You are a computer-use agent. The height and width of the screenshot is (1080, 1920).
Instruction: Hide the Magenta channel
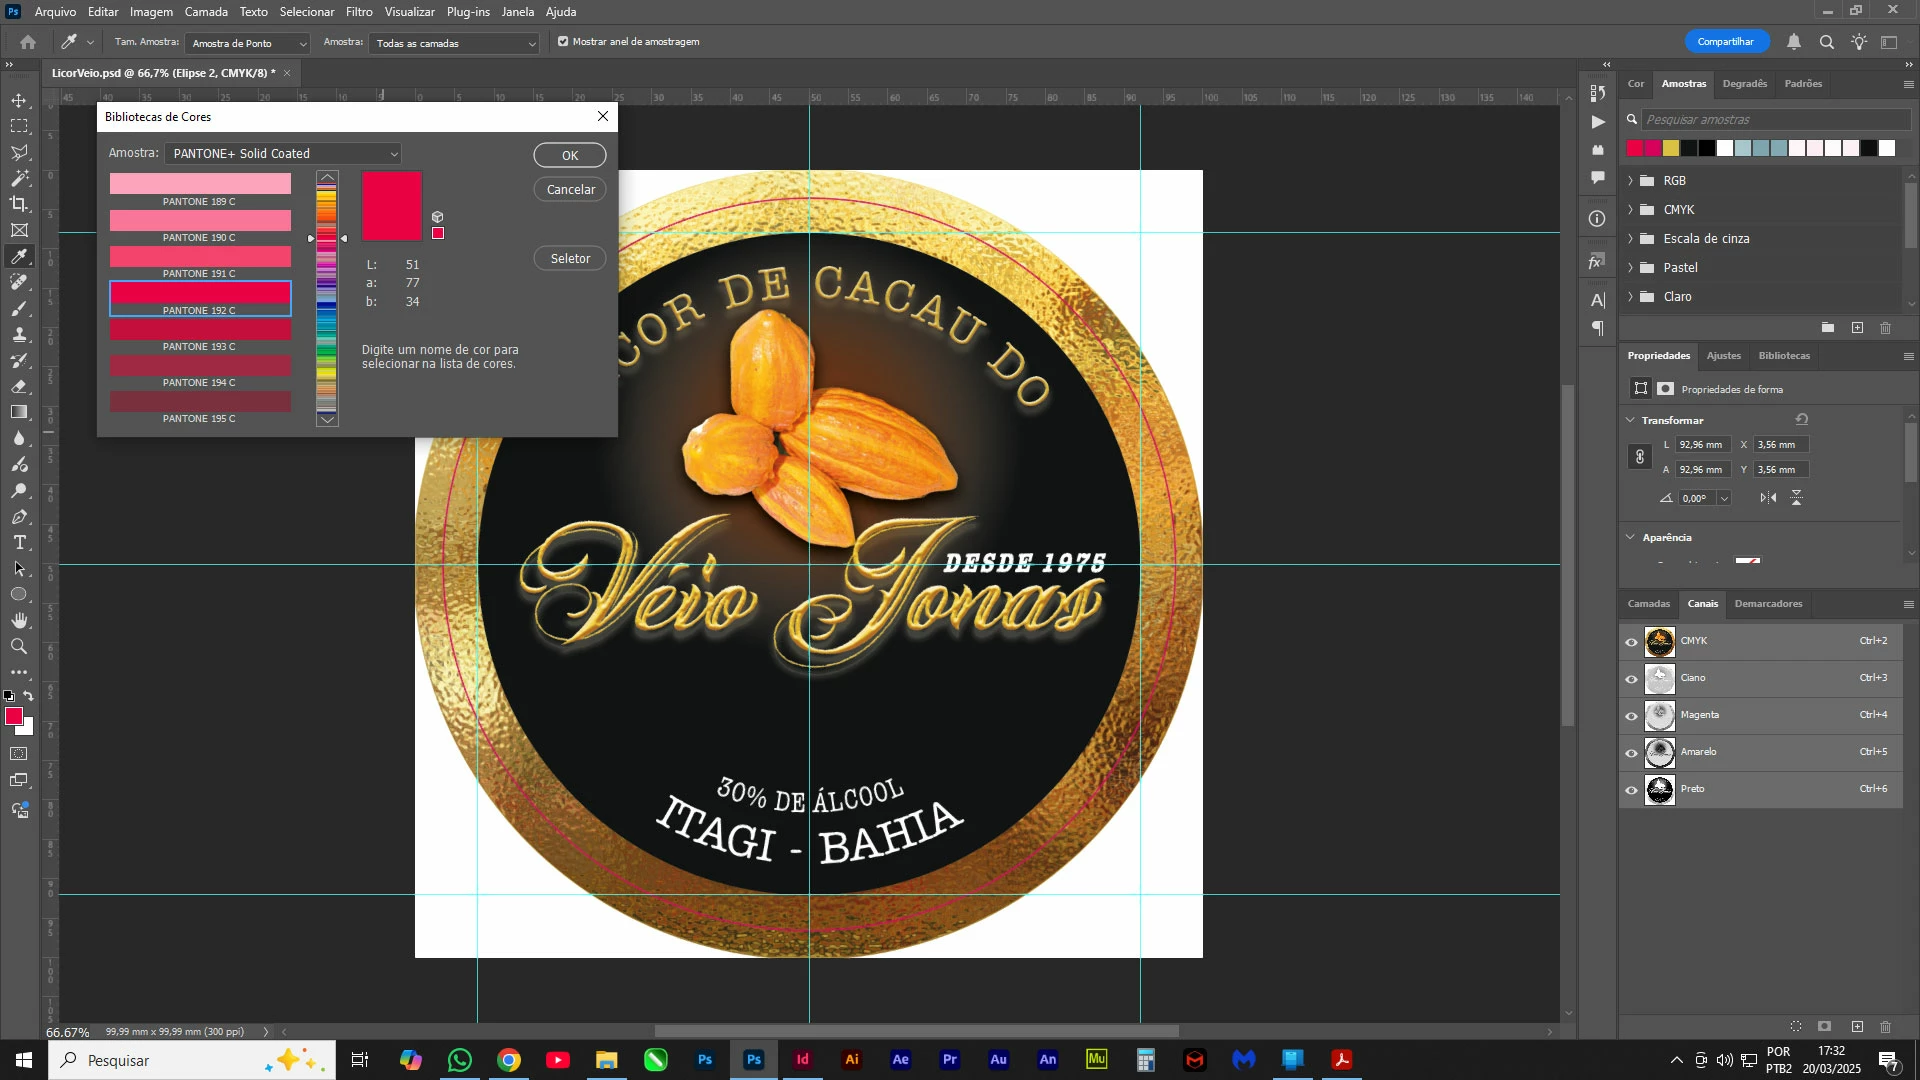point(1631,716)
